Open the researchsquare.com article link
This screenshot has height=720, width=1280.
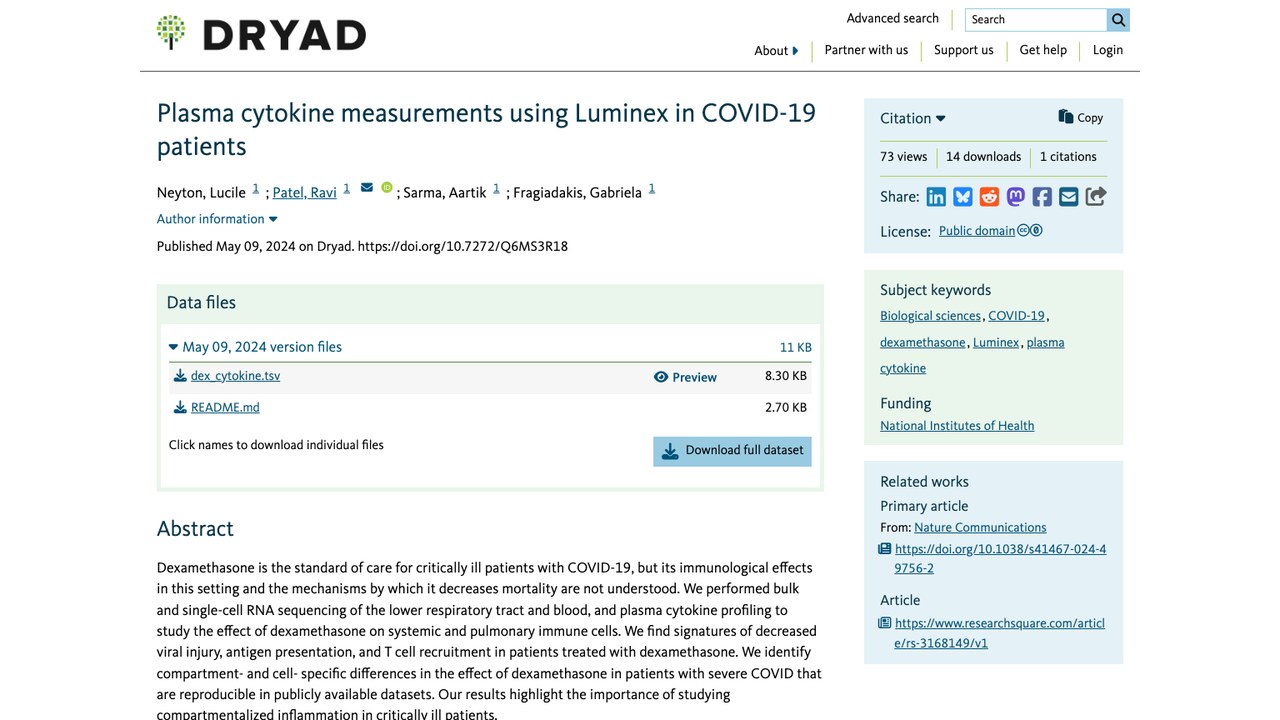point(1000,633)
